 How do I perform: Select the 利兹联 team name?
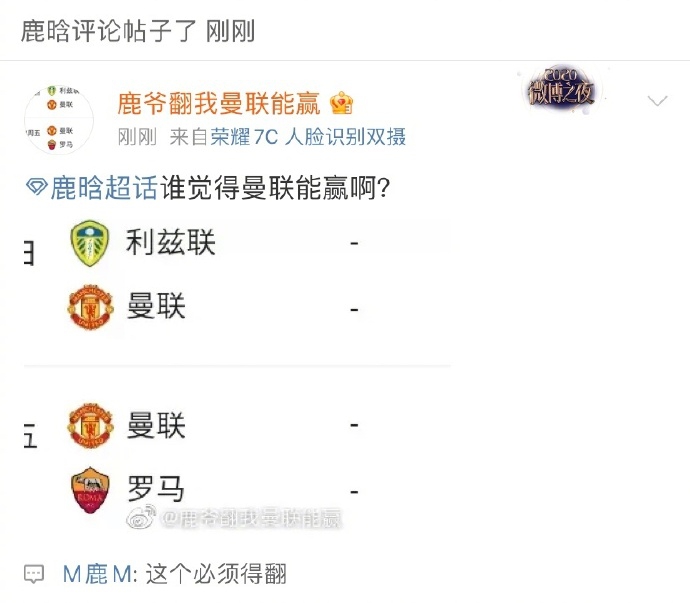[171, 242]
